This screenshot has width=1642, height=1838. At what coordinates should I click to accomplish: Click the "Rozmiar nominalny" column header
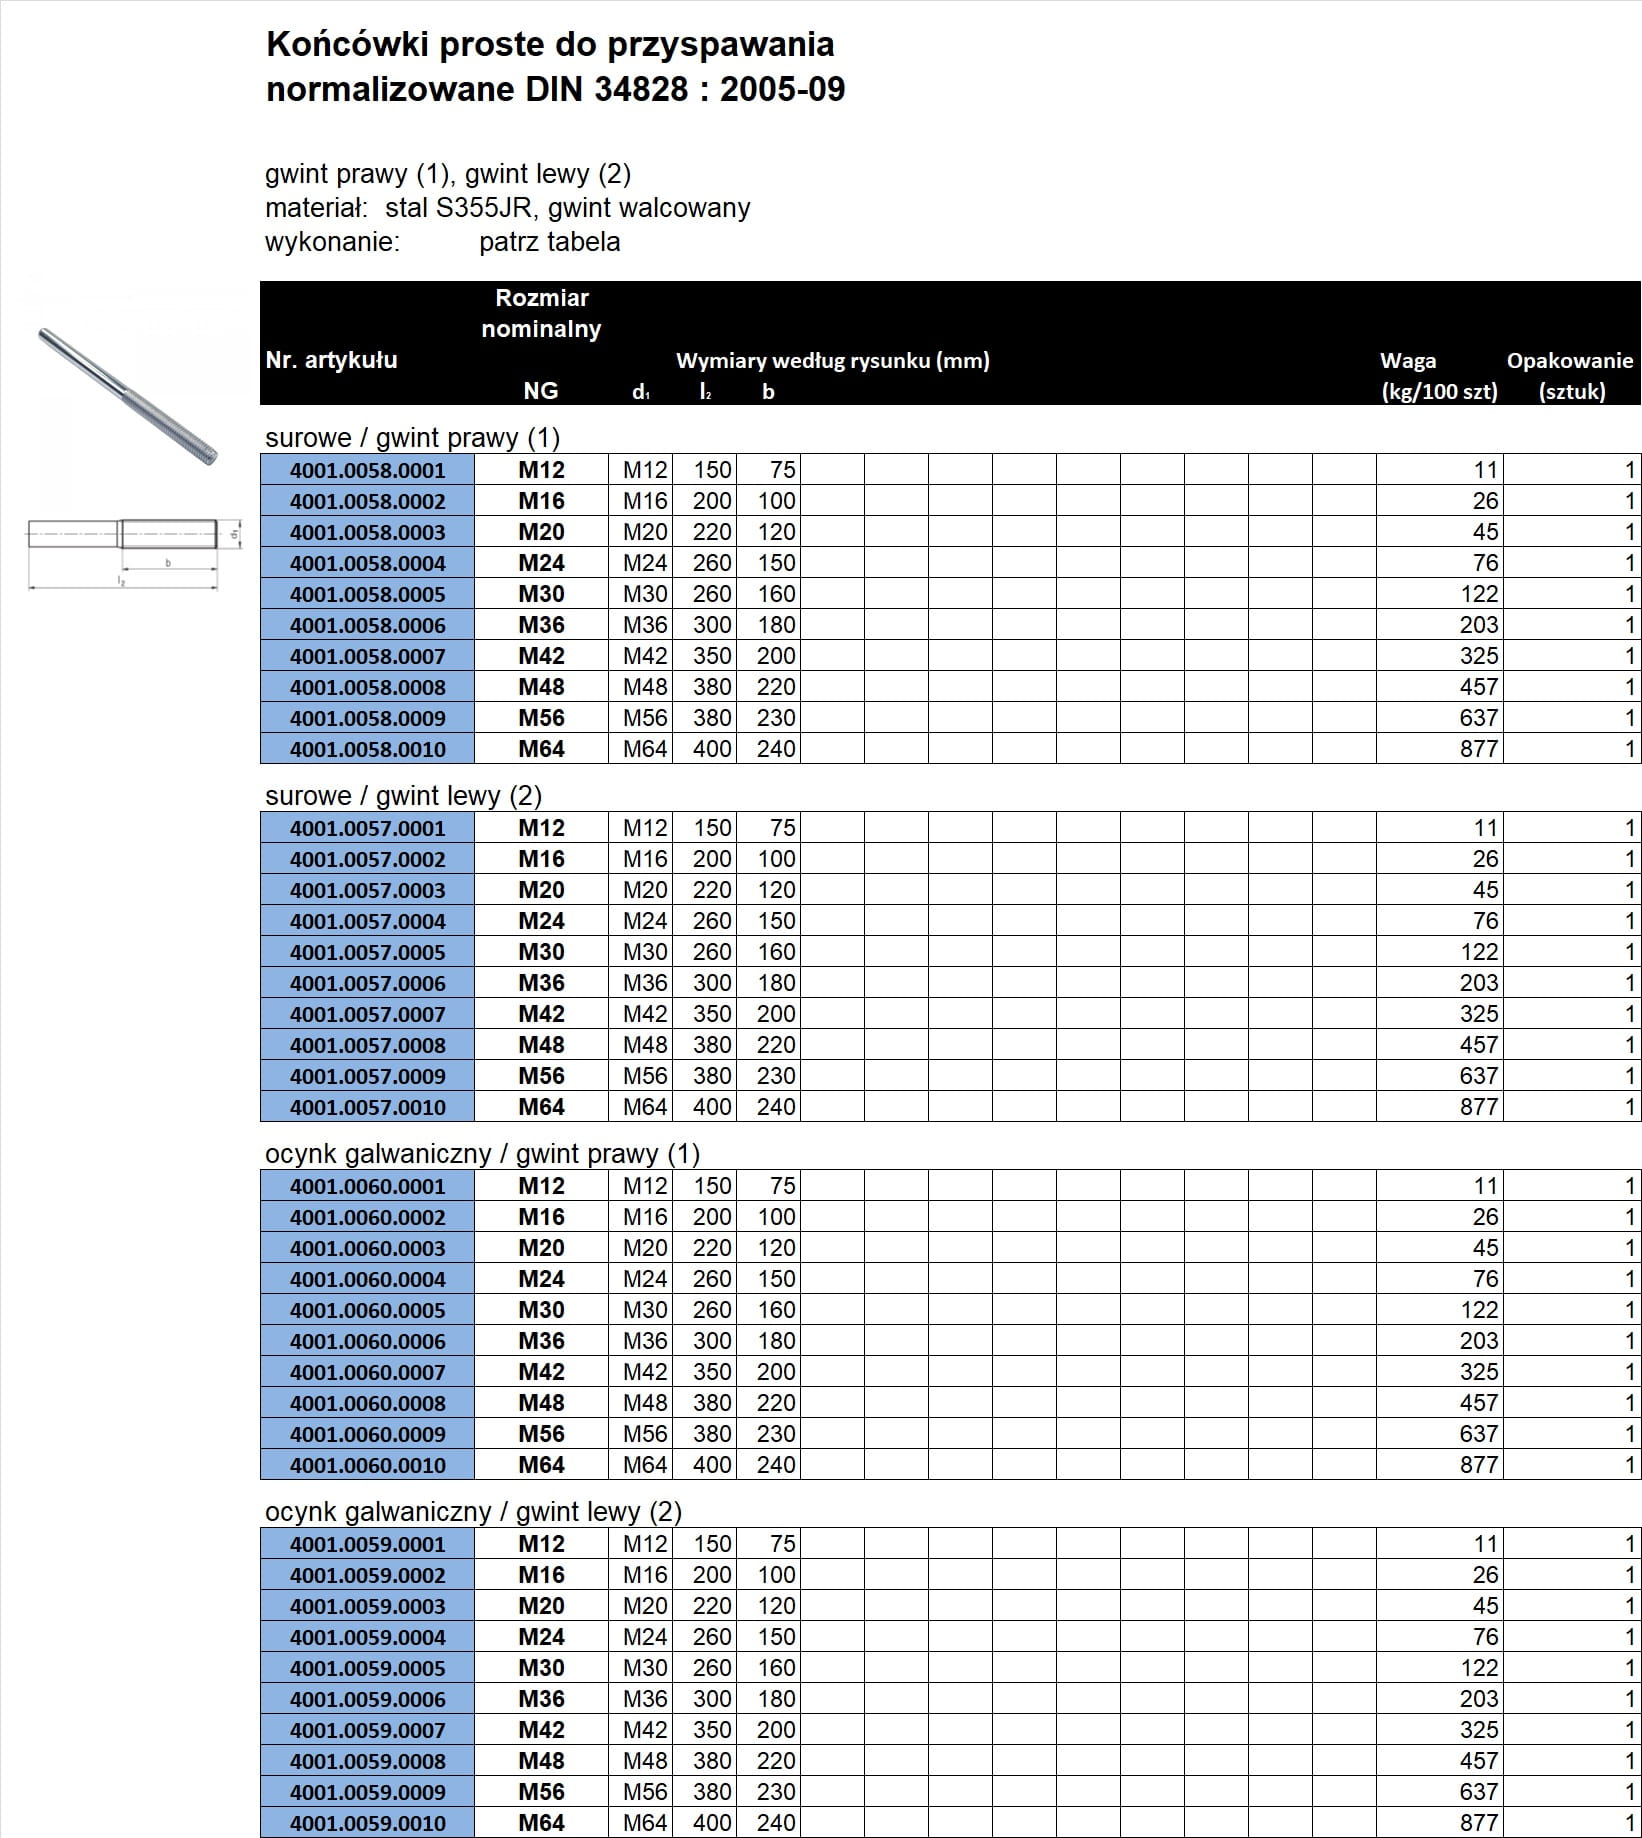pos(541,313)
